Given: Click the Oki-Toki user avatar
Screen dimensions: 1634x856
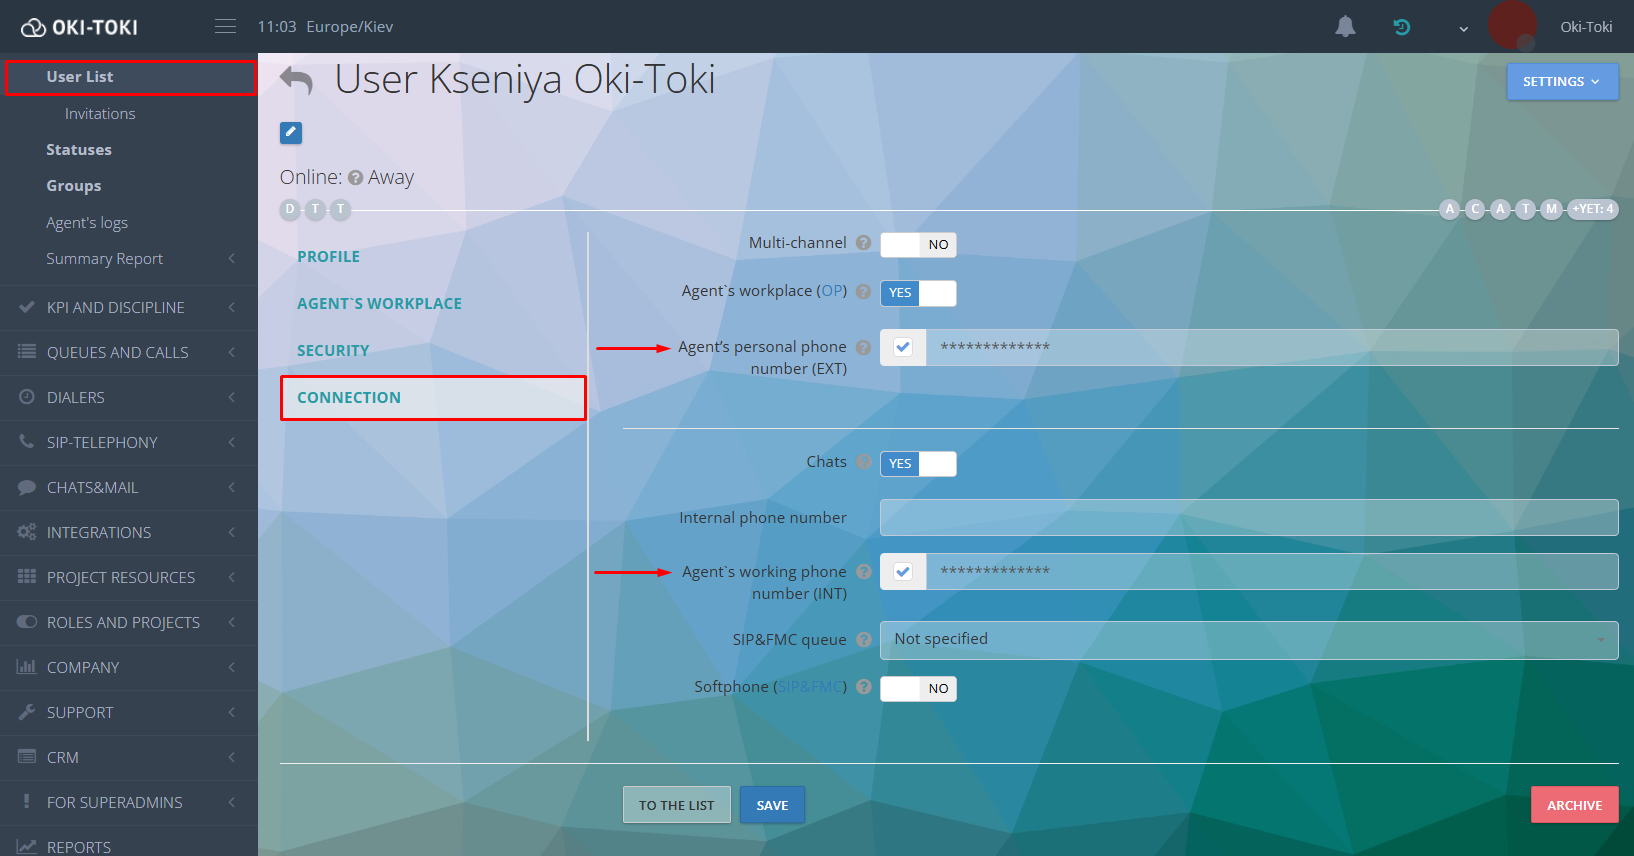Looking at the screenshot, I should pos(1512,26).
